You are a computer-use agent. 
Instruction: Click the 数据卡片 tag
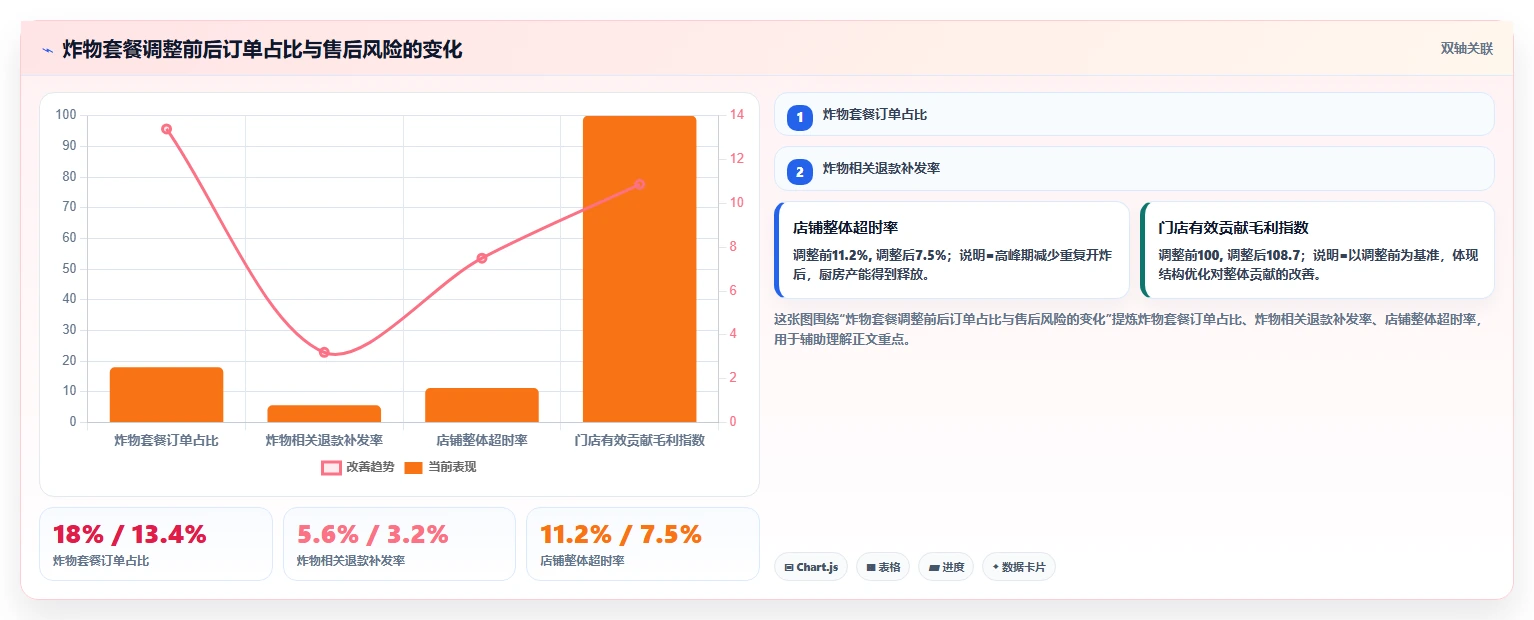(x=1019, y=567)
